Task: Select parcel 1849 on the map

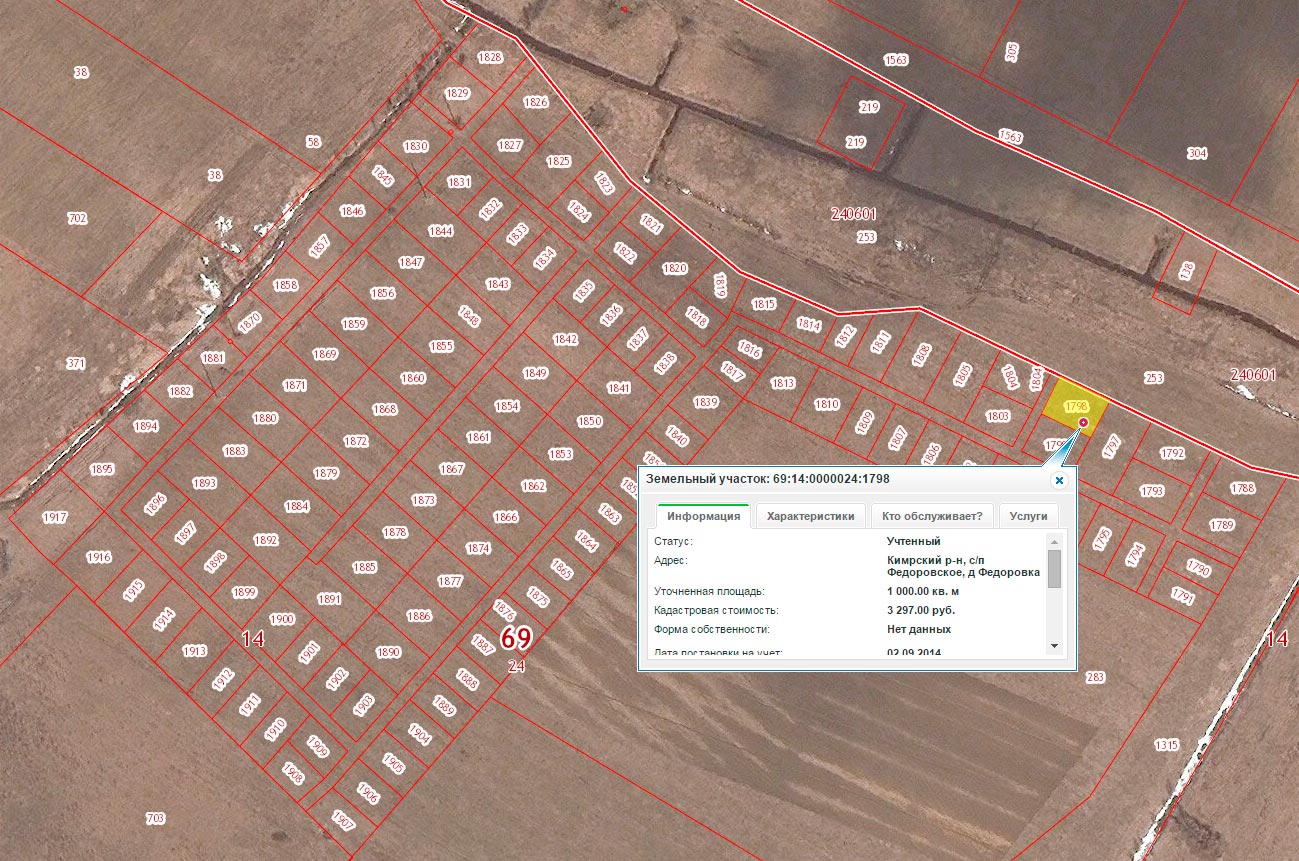Action: click(535, 373)
